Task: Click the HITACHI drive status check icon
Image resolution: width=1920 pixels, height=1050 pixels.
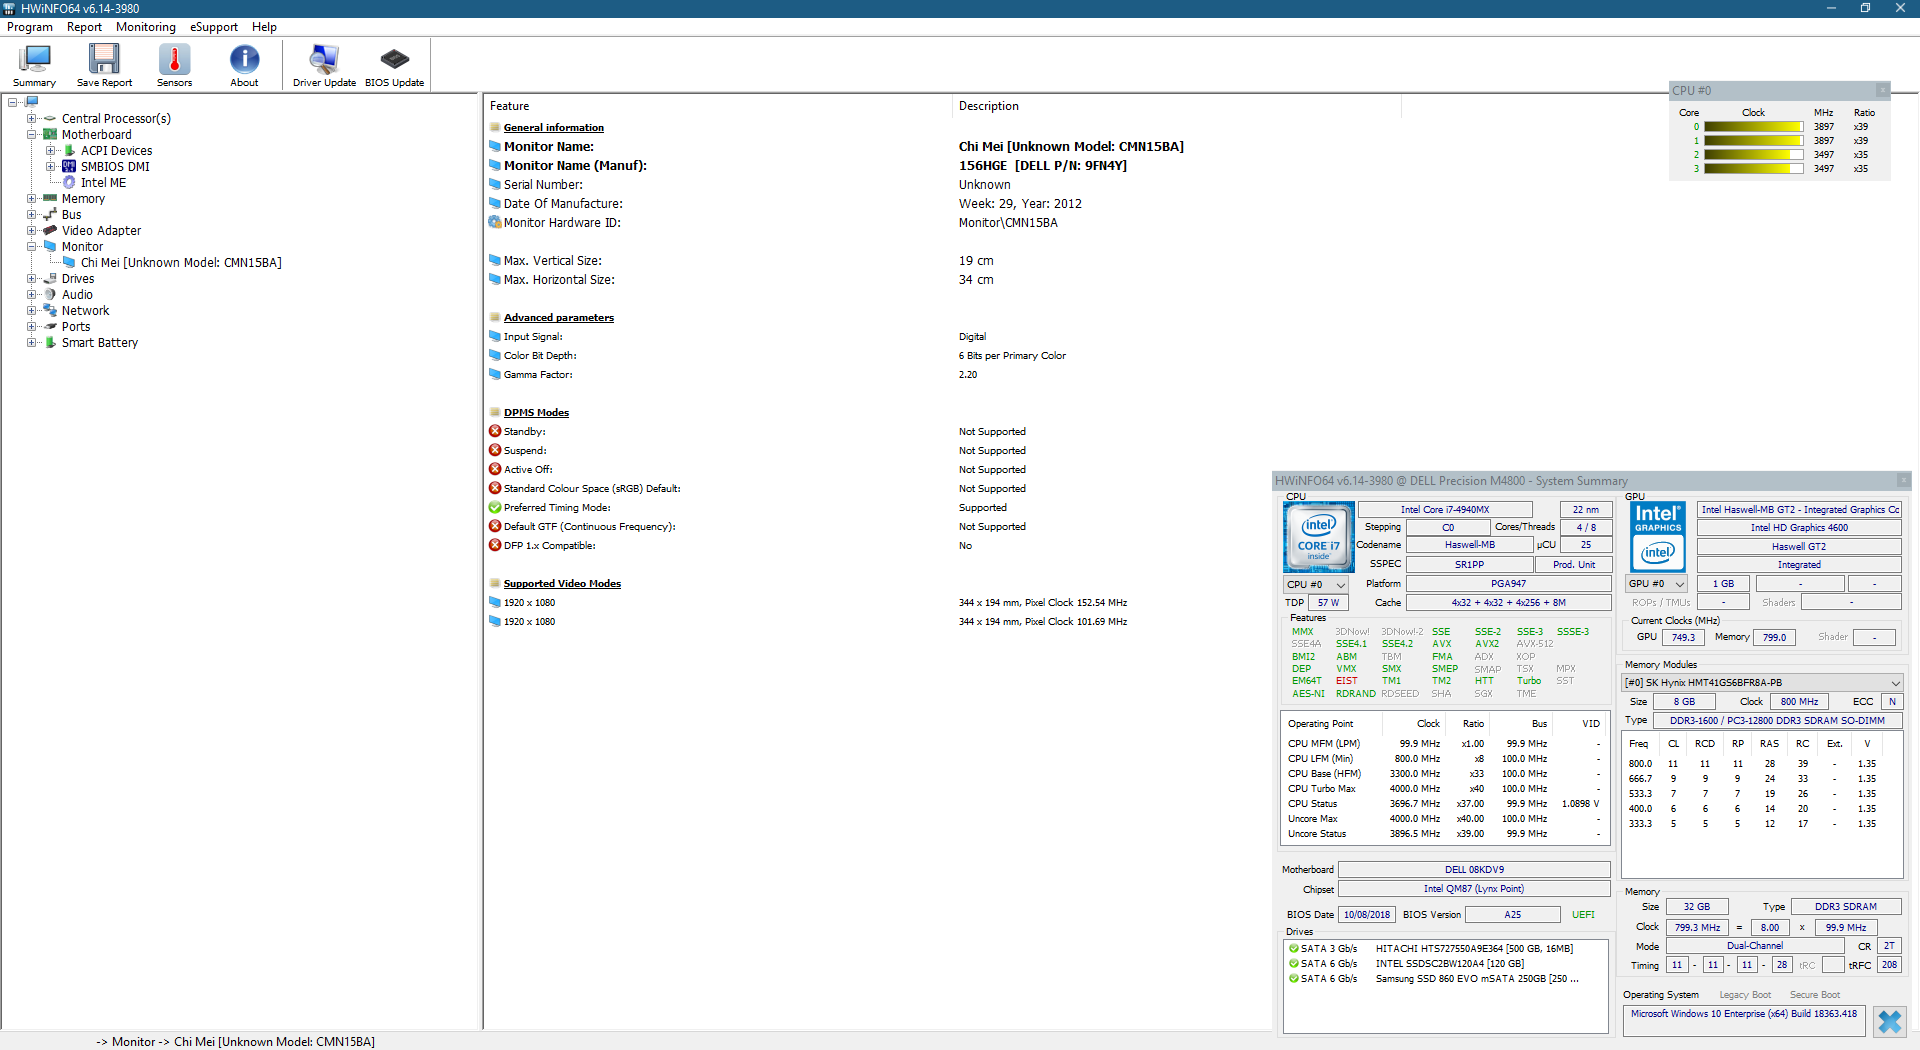Action: [x=1293, y=949]
